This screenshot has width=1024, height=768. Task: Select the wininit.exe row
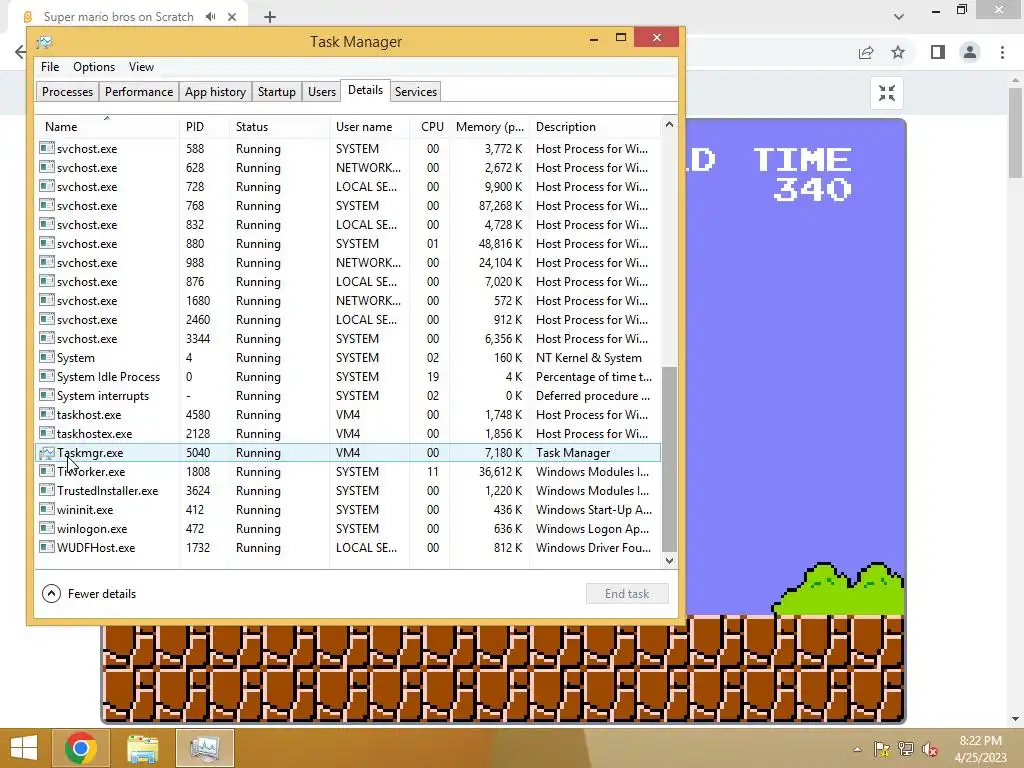coord(348,509)
